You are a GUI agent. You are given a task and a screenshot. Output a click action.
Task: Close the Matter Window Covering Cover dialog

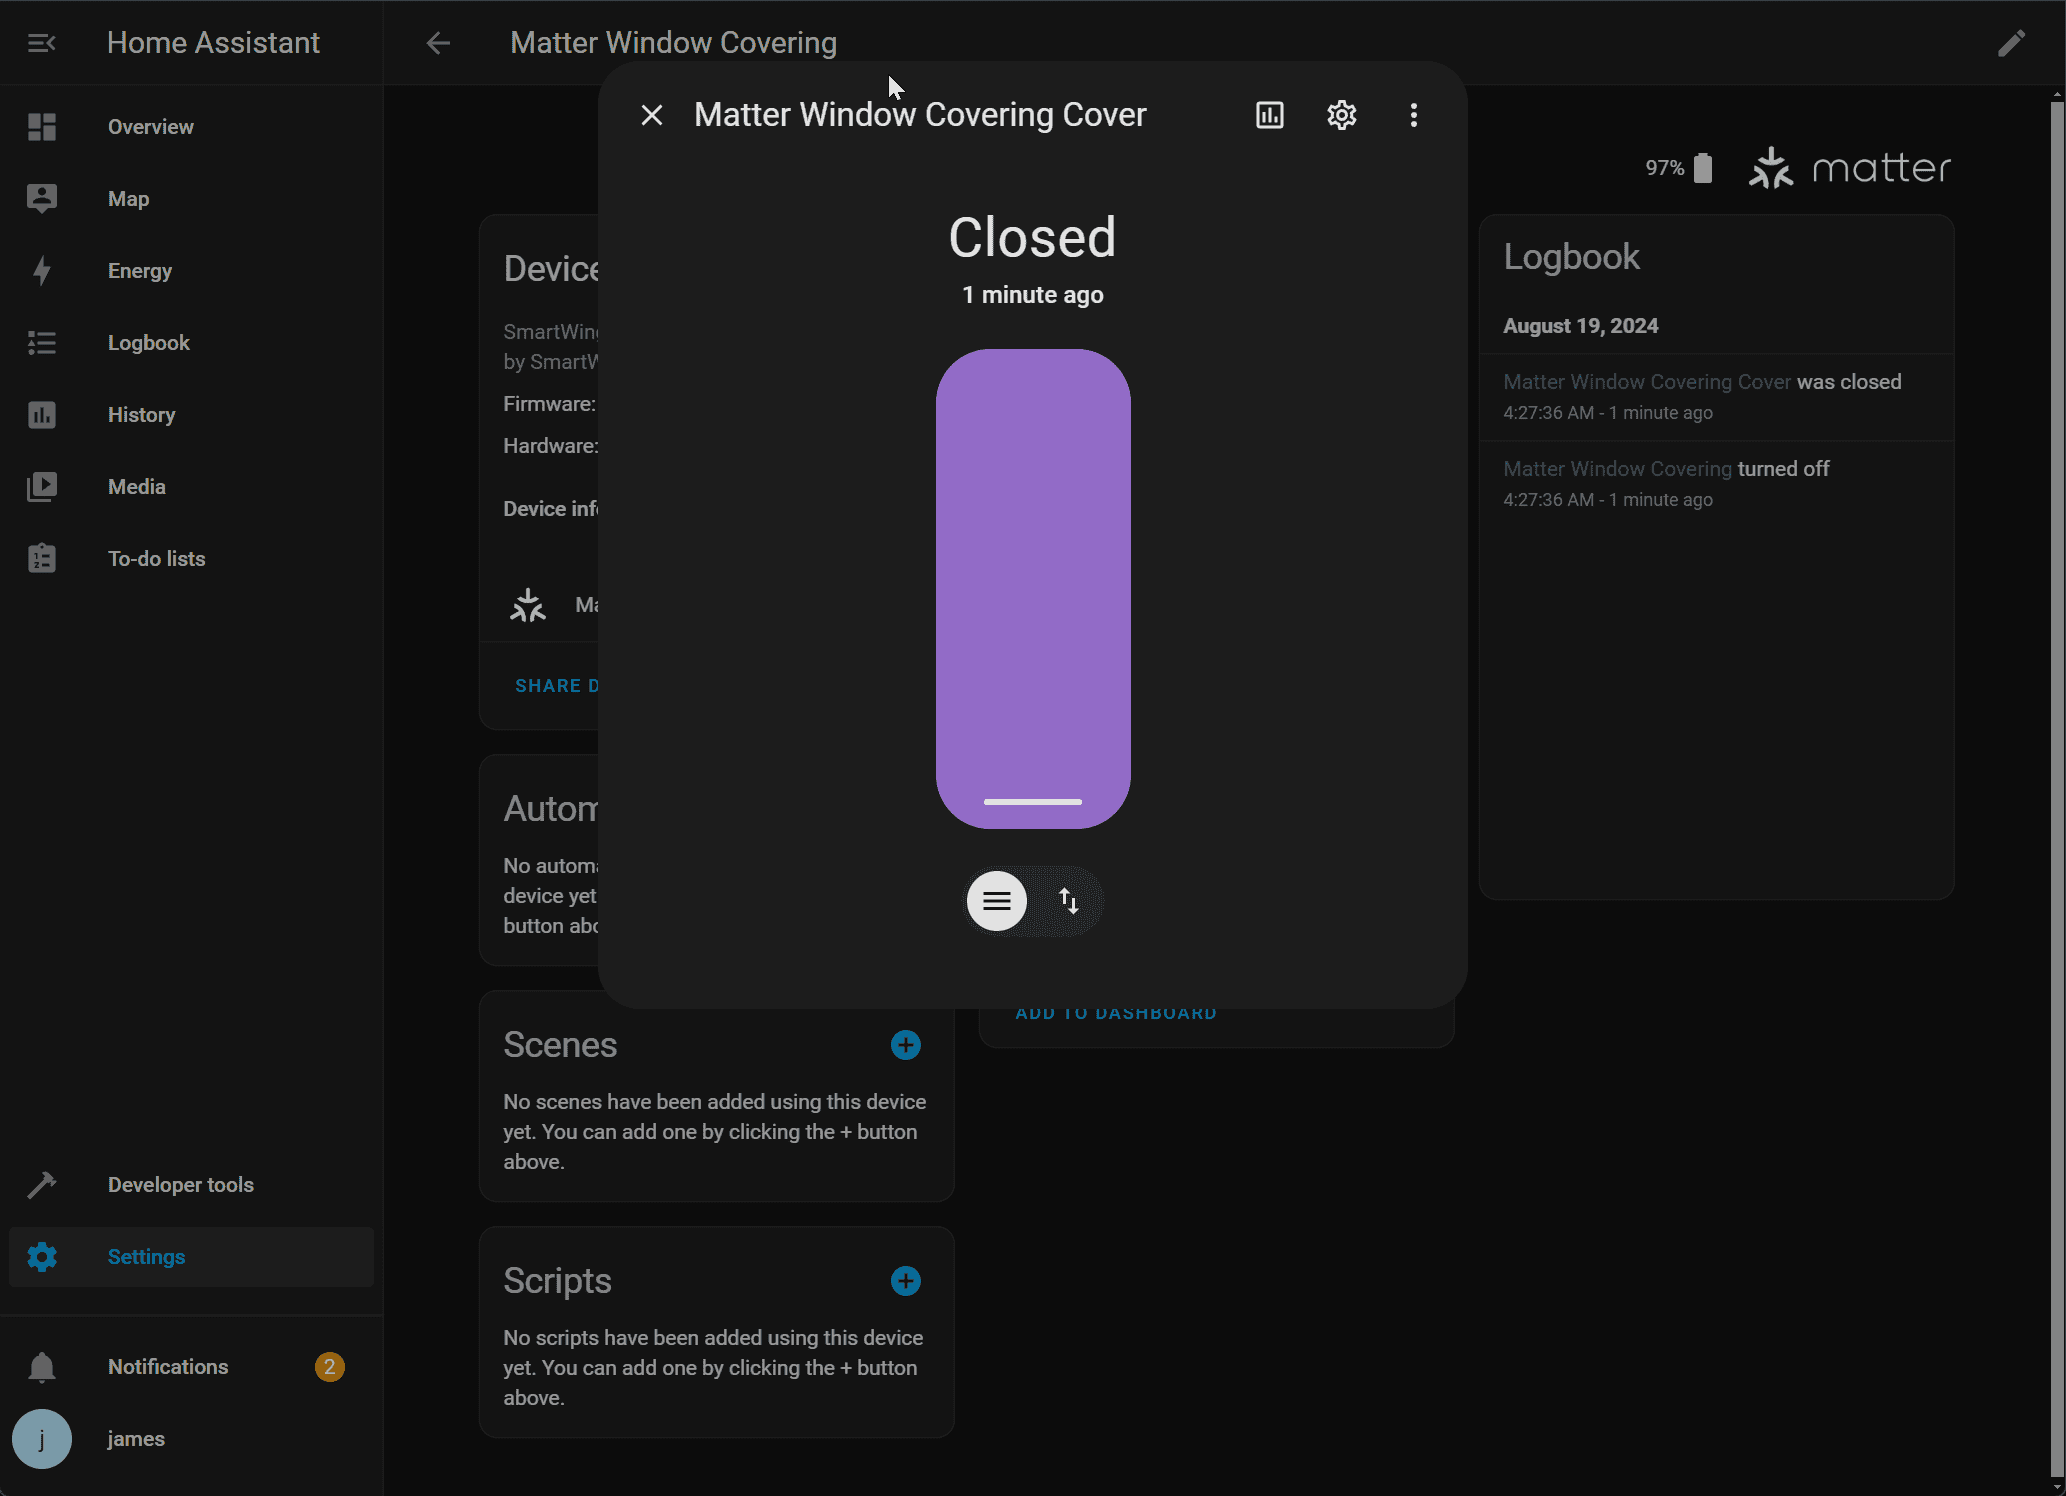tap(652, 115)
